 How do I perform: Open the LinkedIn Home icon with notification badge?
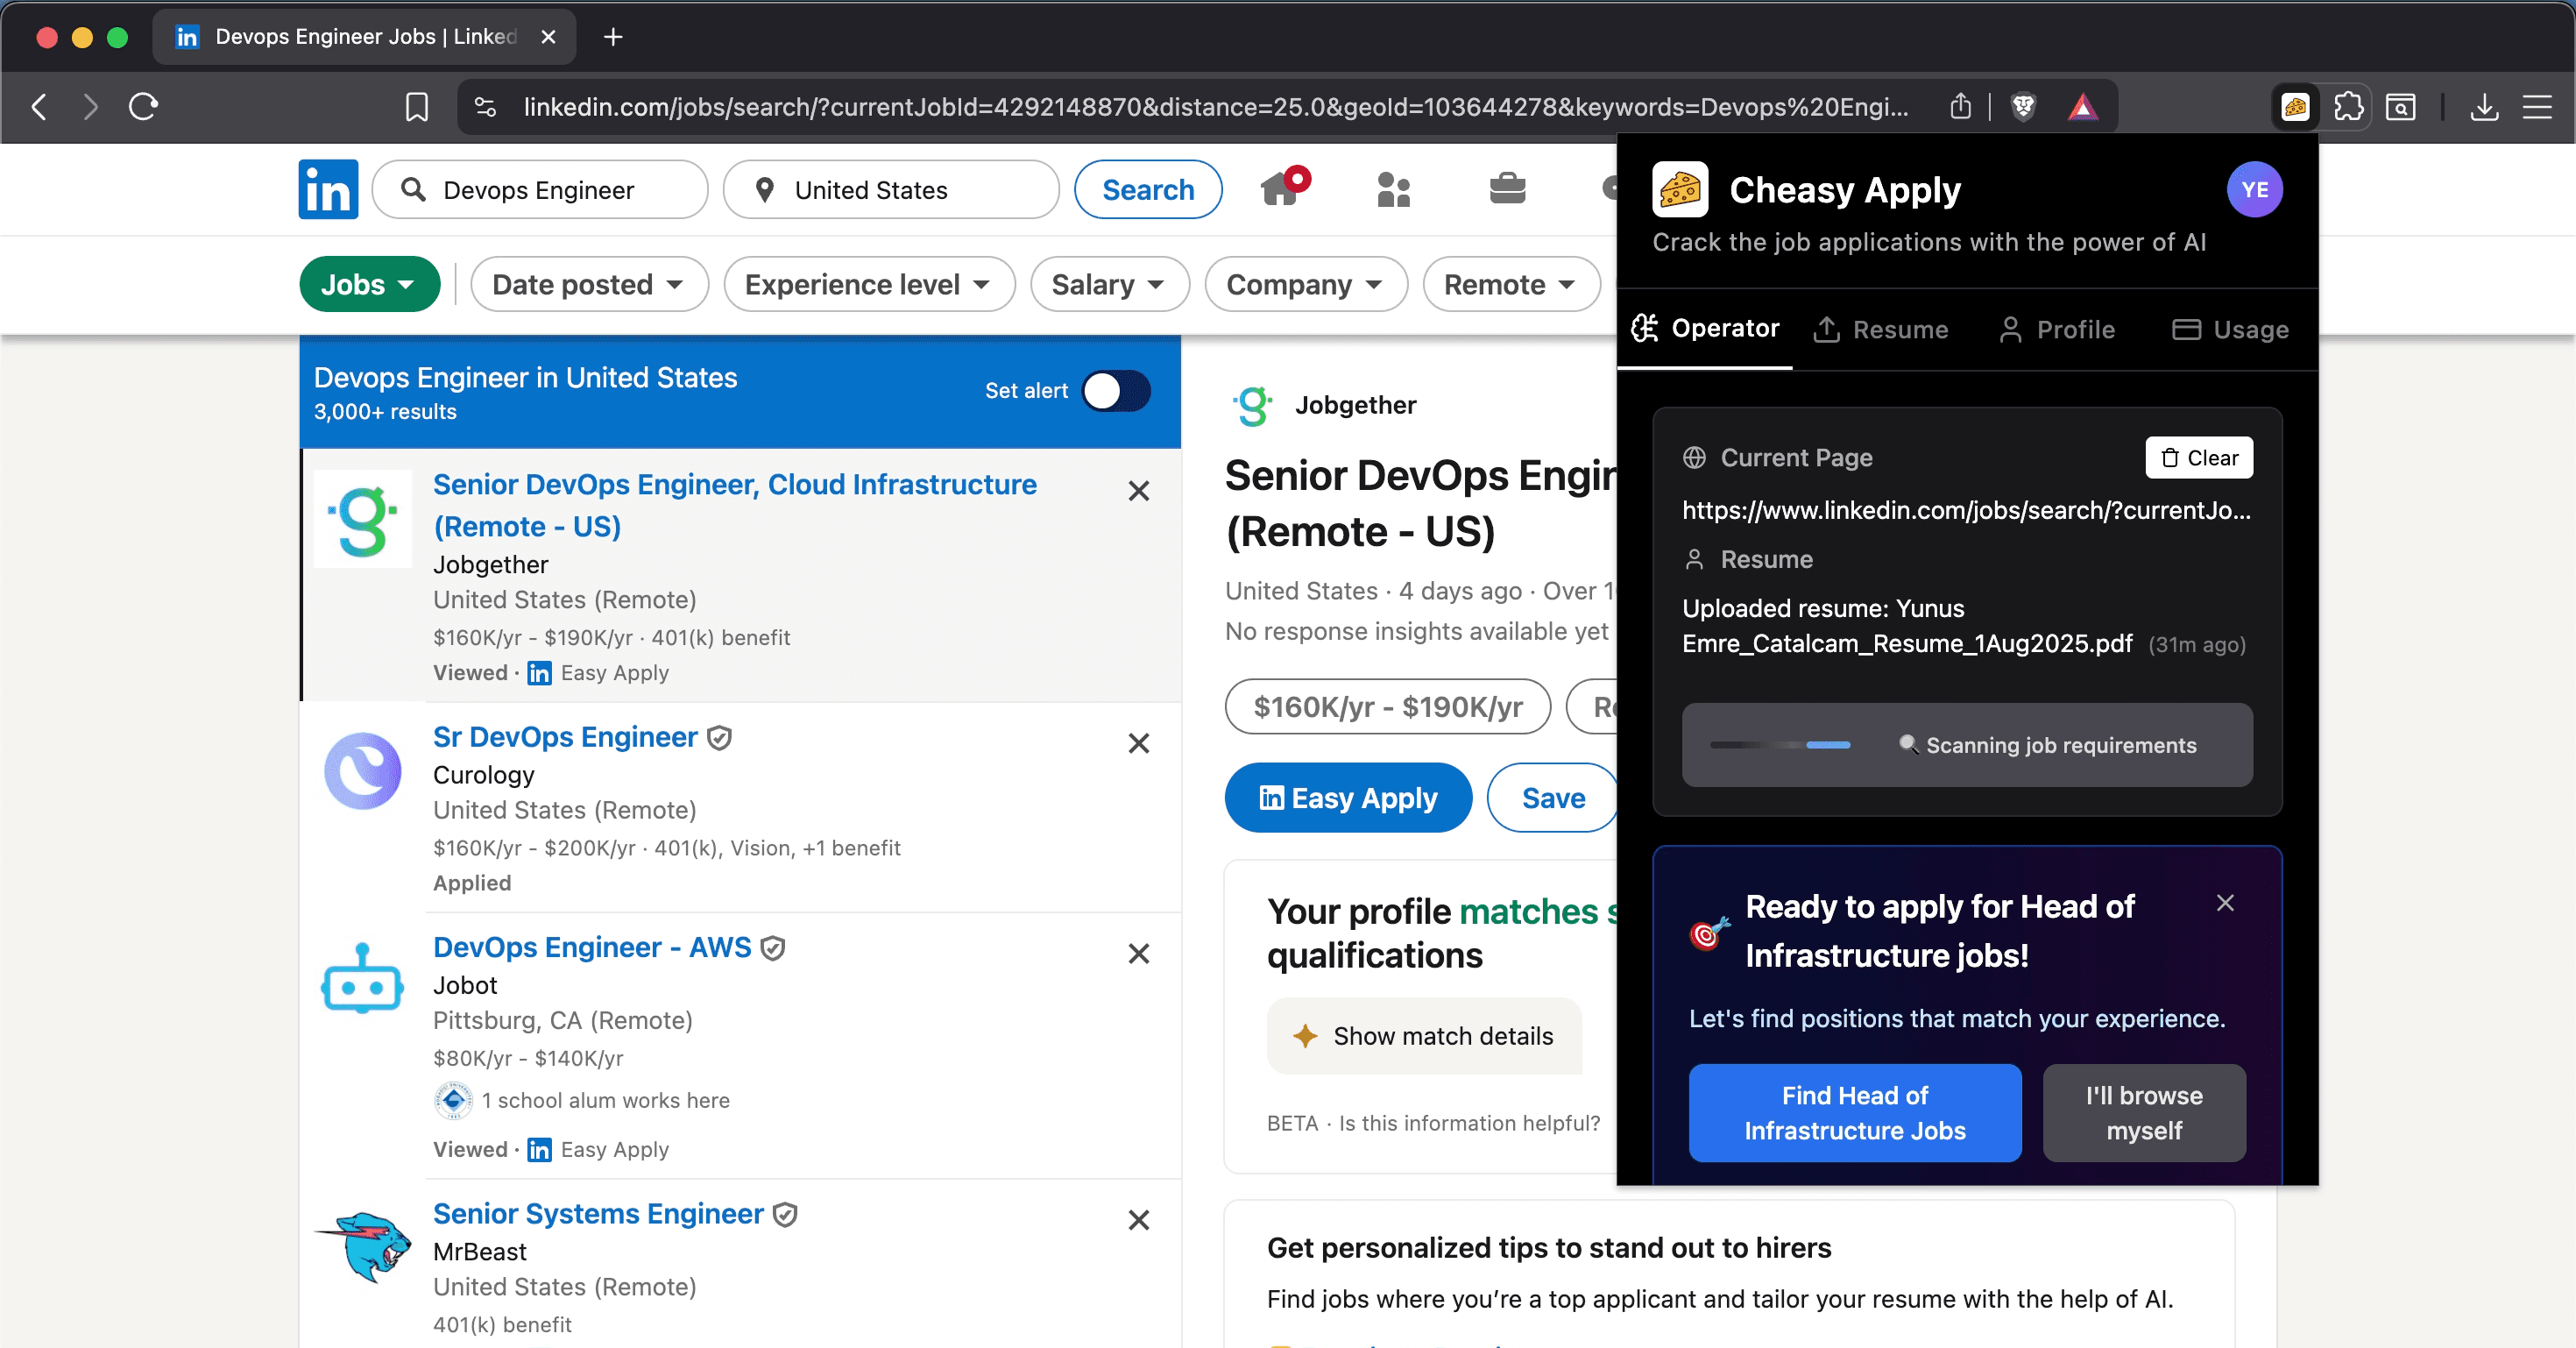pyautogui.click(x=1283, y=187)
